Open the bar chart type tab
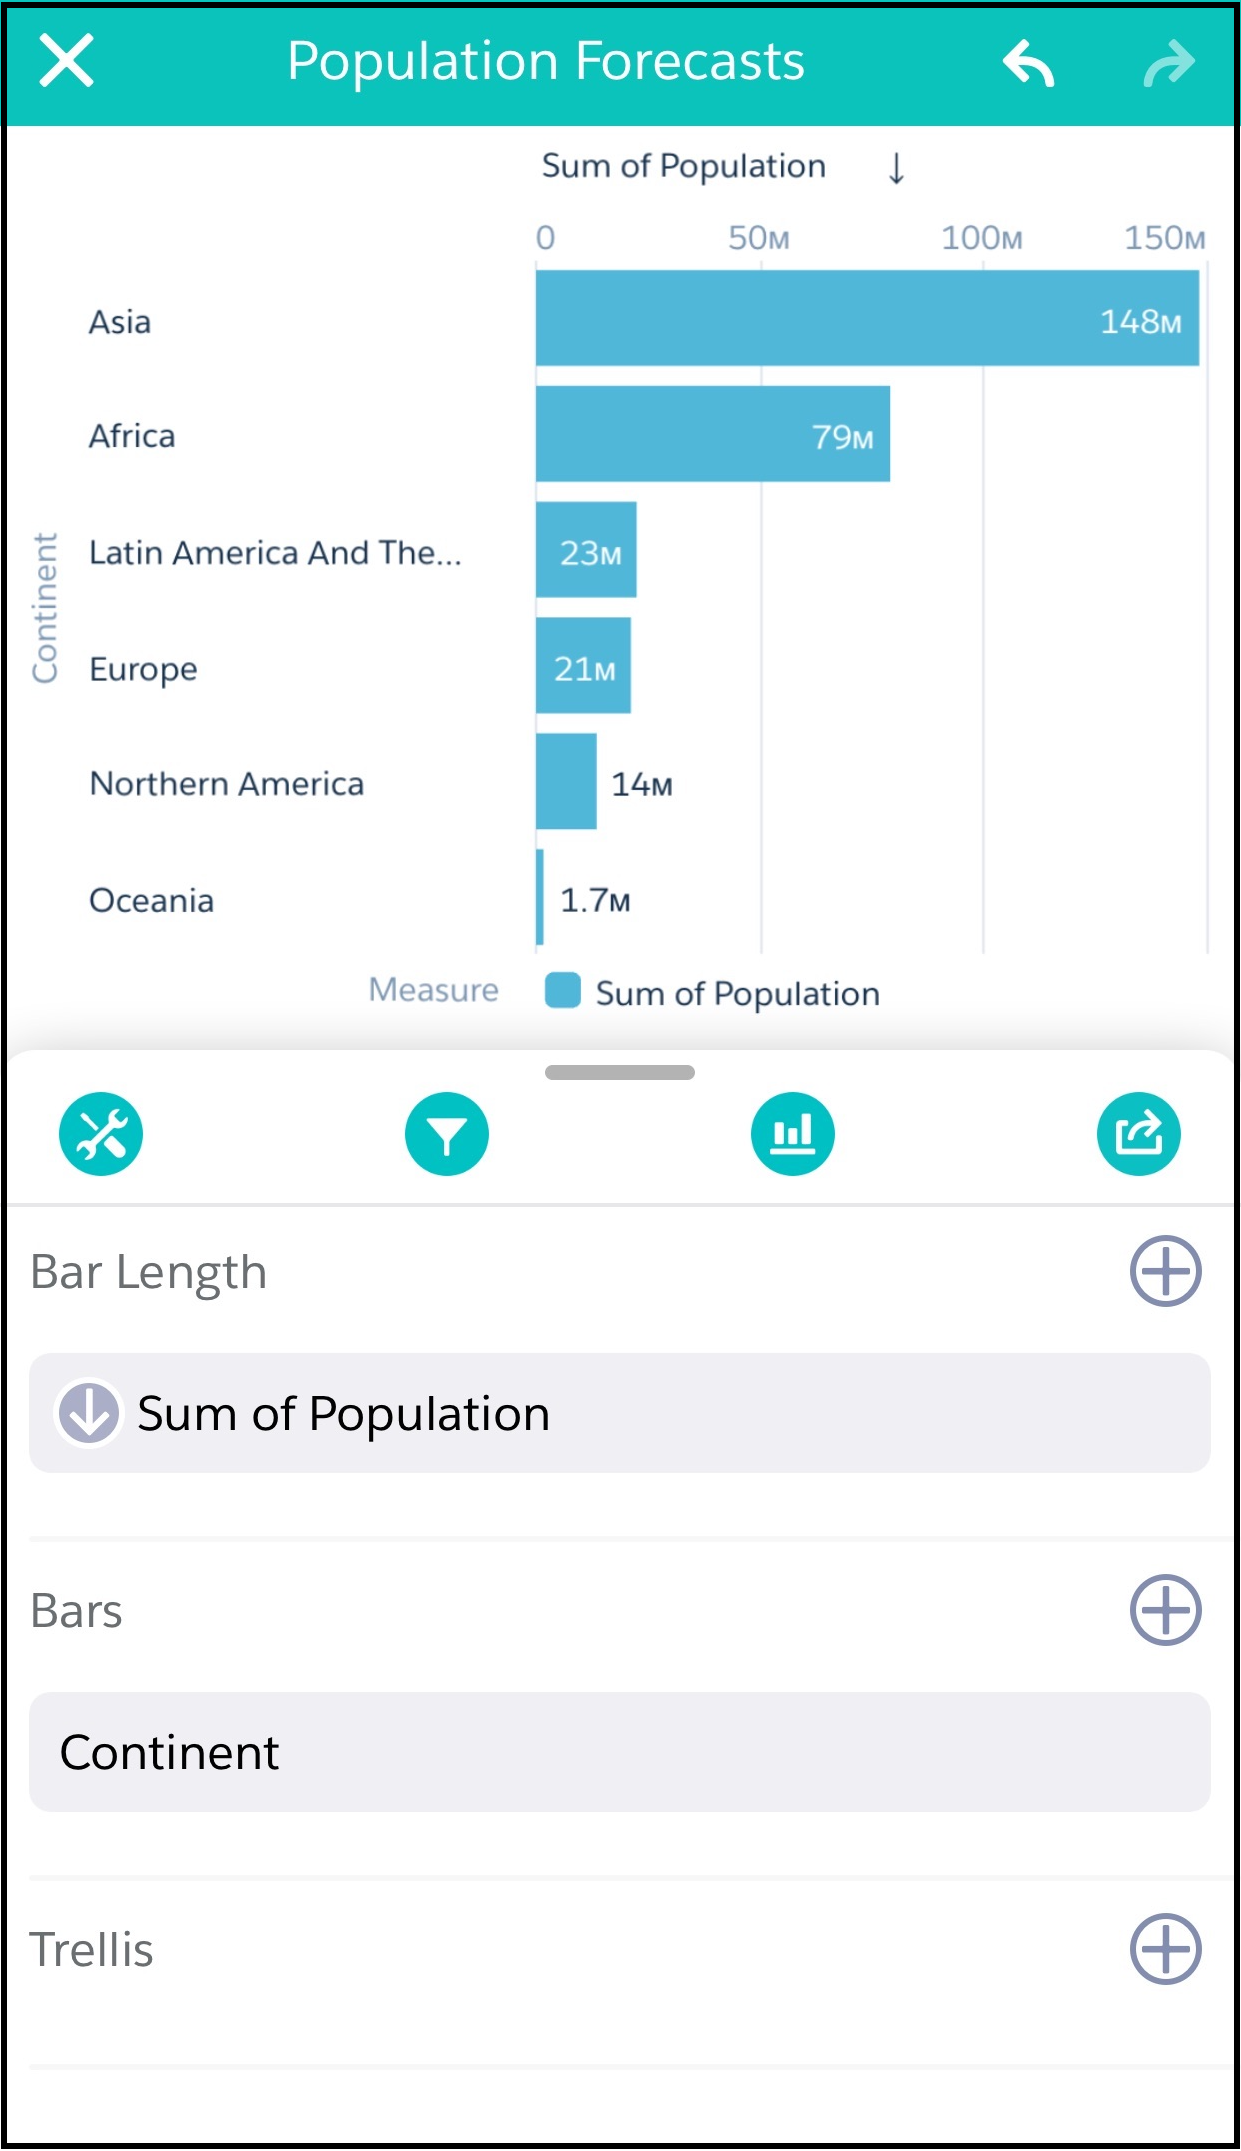 (793, 1134)
